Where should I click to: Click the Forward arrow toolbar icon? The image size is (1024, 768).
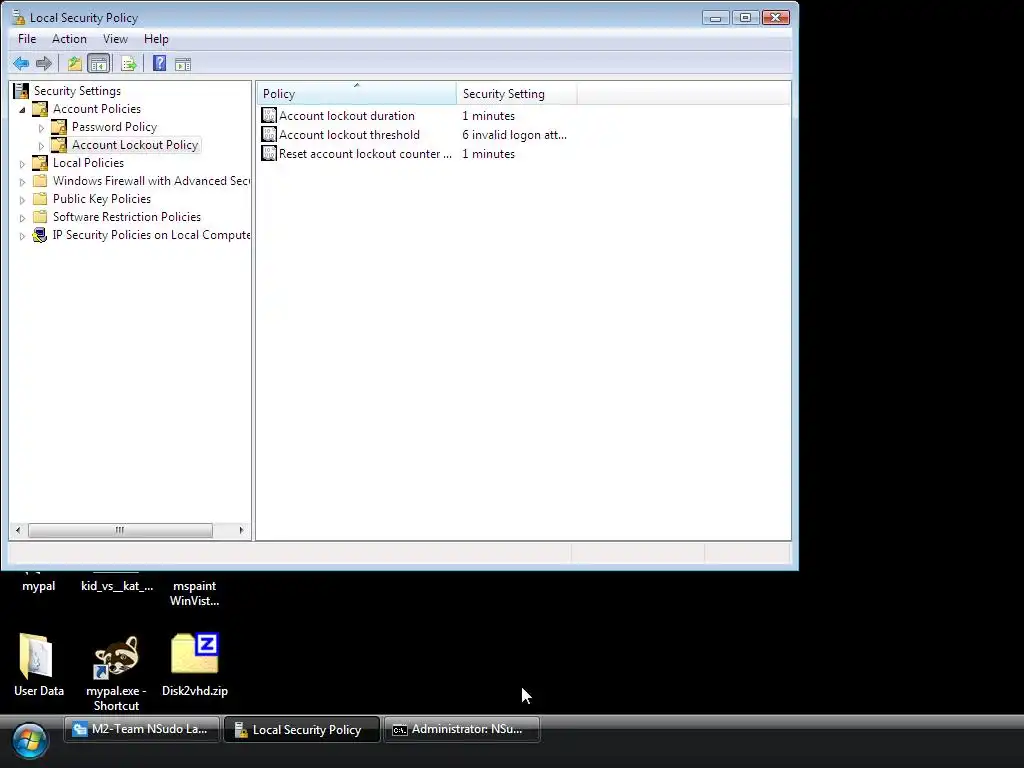point(44,63)
